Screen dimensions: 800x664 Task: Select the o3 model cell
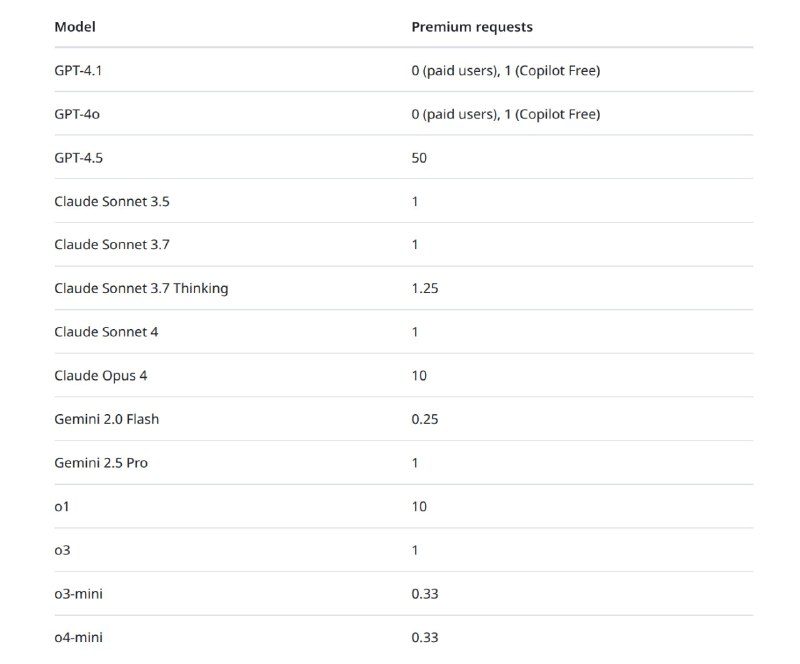click(62, 550)
